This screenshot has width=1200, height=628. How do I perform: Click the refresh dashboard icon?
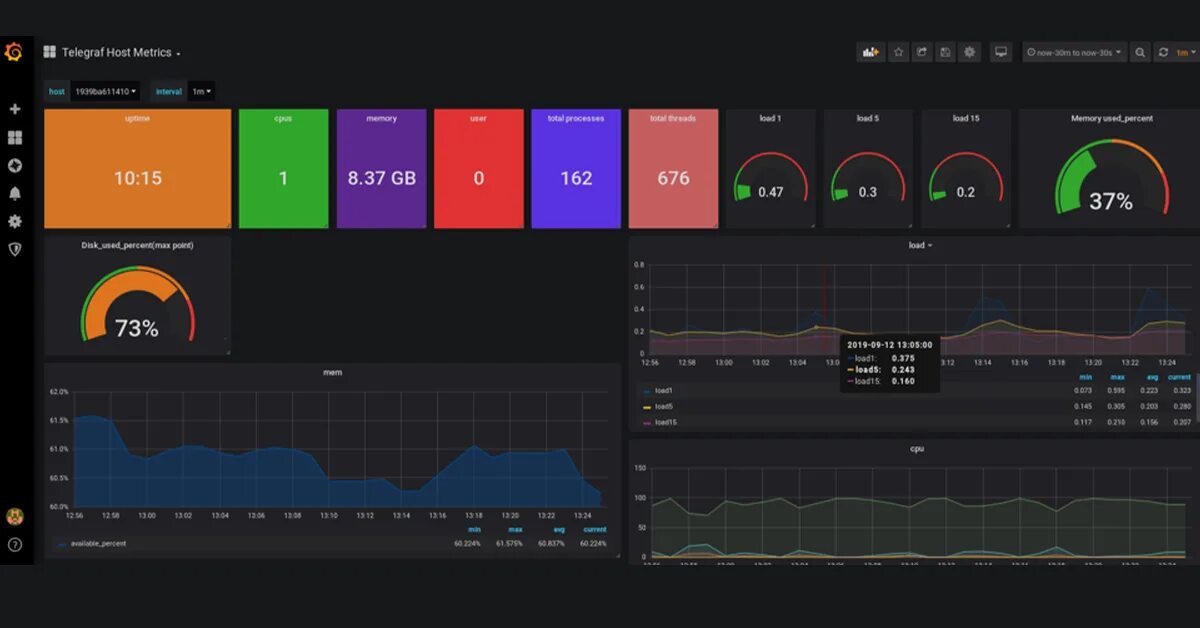[x=1163, y=52]
